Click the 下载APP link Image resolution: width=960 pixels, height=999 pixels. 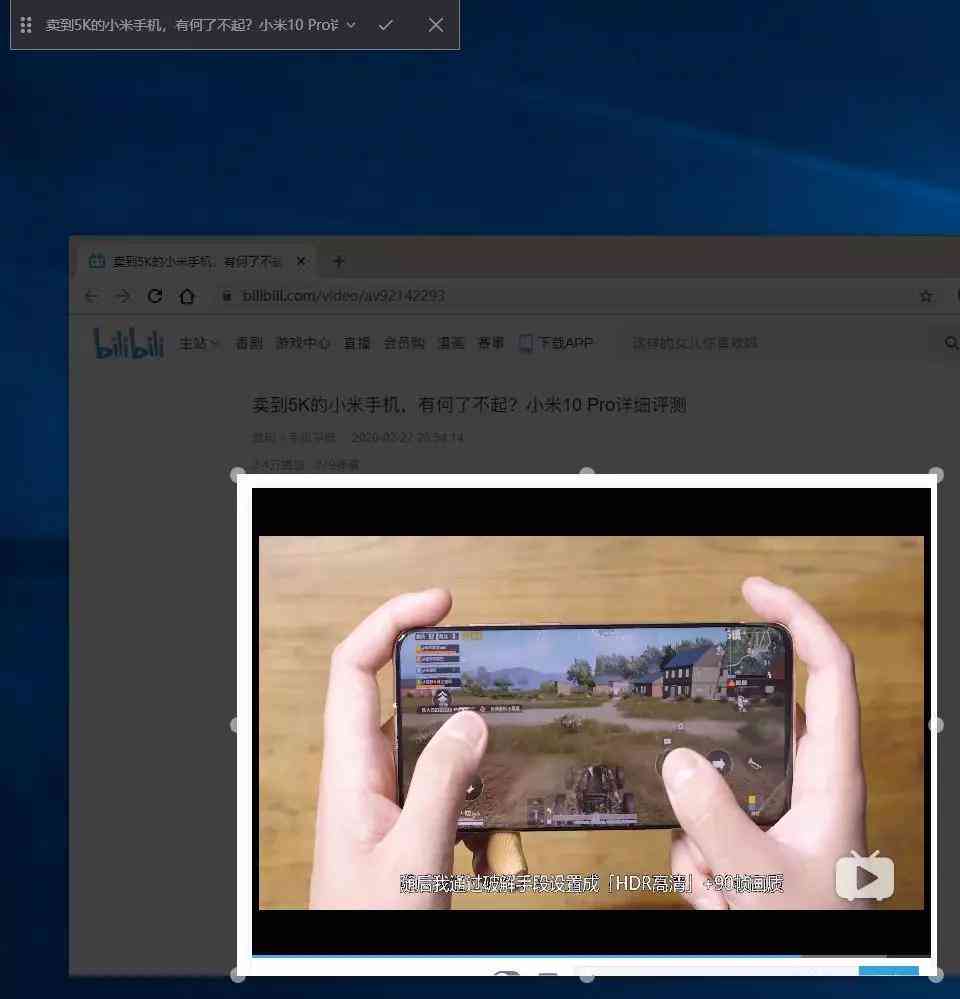[x=556, y=343]
